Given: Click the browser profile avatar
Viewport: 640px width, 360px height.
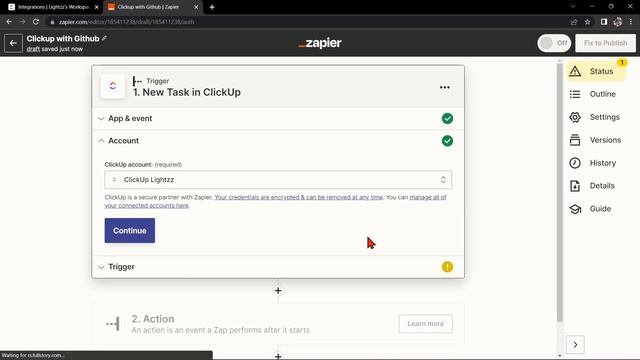Looking at the screenshot, I should point(618,22).
